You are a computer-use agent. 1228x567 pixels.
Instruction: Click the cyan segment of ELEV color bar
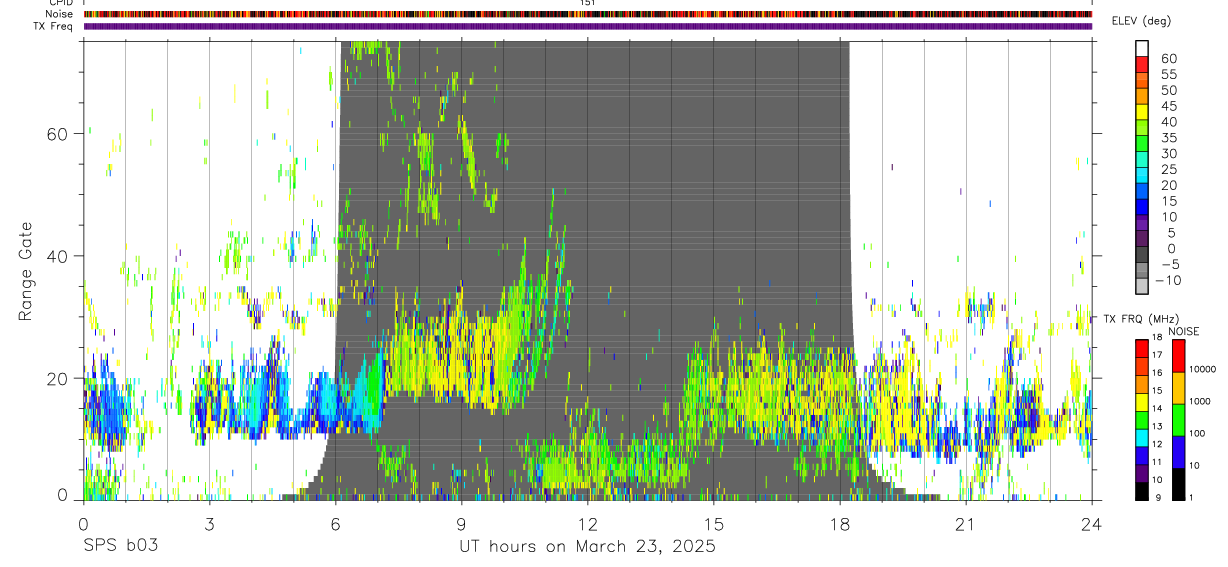1143,177
